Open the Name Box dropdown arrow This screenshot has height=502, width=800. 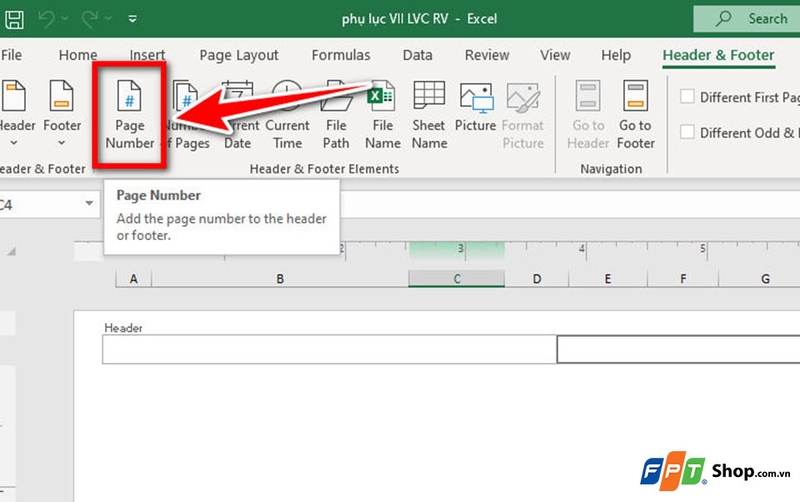89,204
